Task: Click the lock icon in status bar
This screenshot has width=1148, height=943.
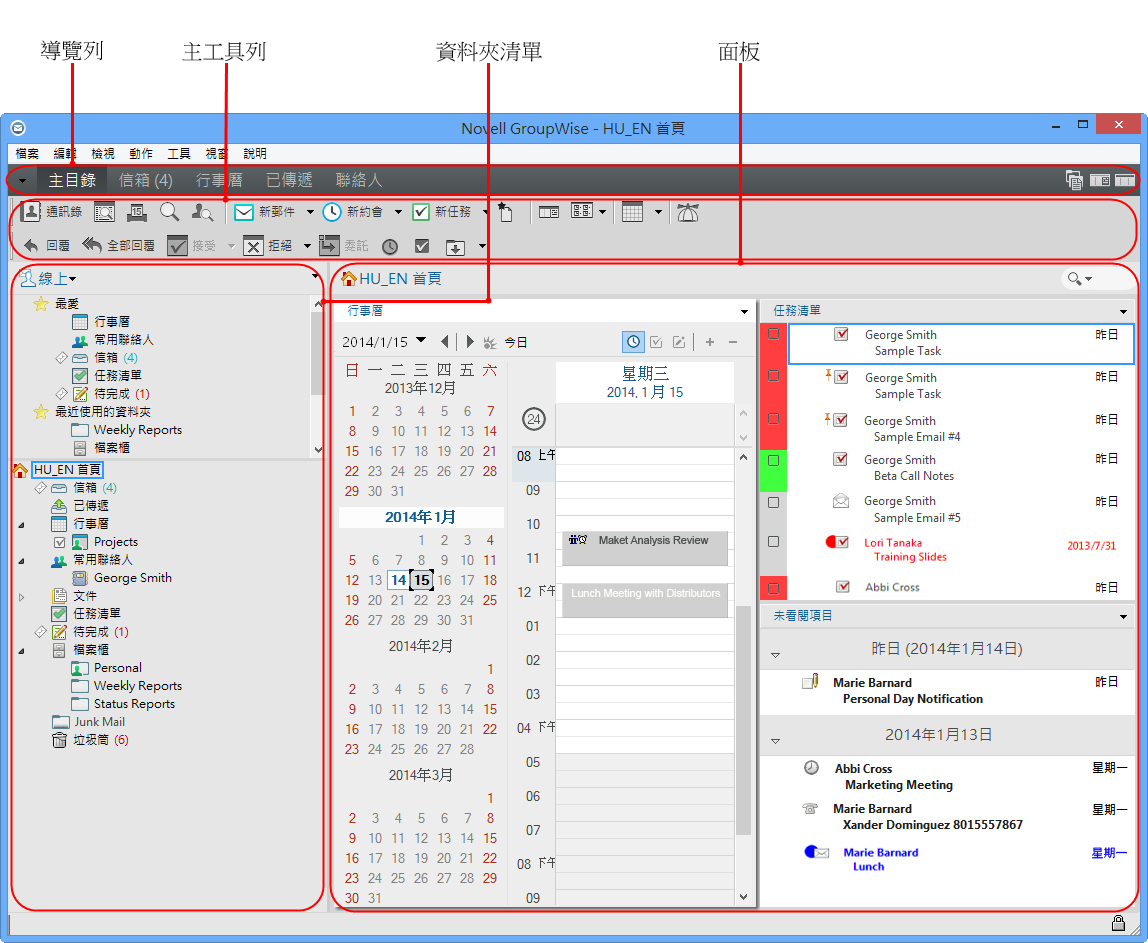Action: 1118,922
